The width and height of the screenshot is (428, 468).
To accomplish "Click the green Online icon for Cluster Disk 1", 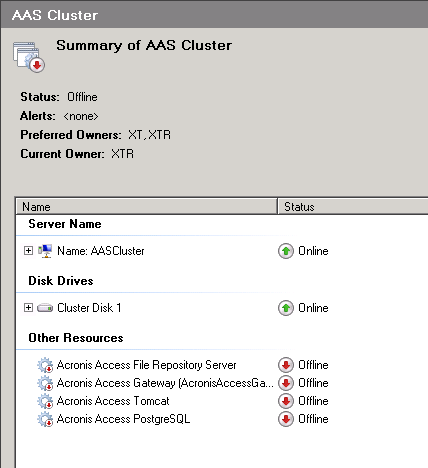I will point(286,308).
